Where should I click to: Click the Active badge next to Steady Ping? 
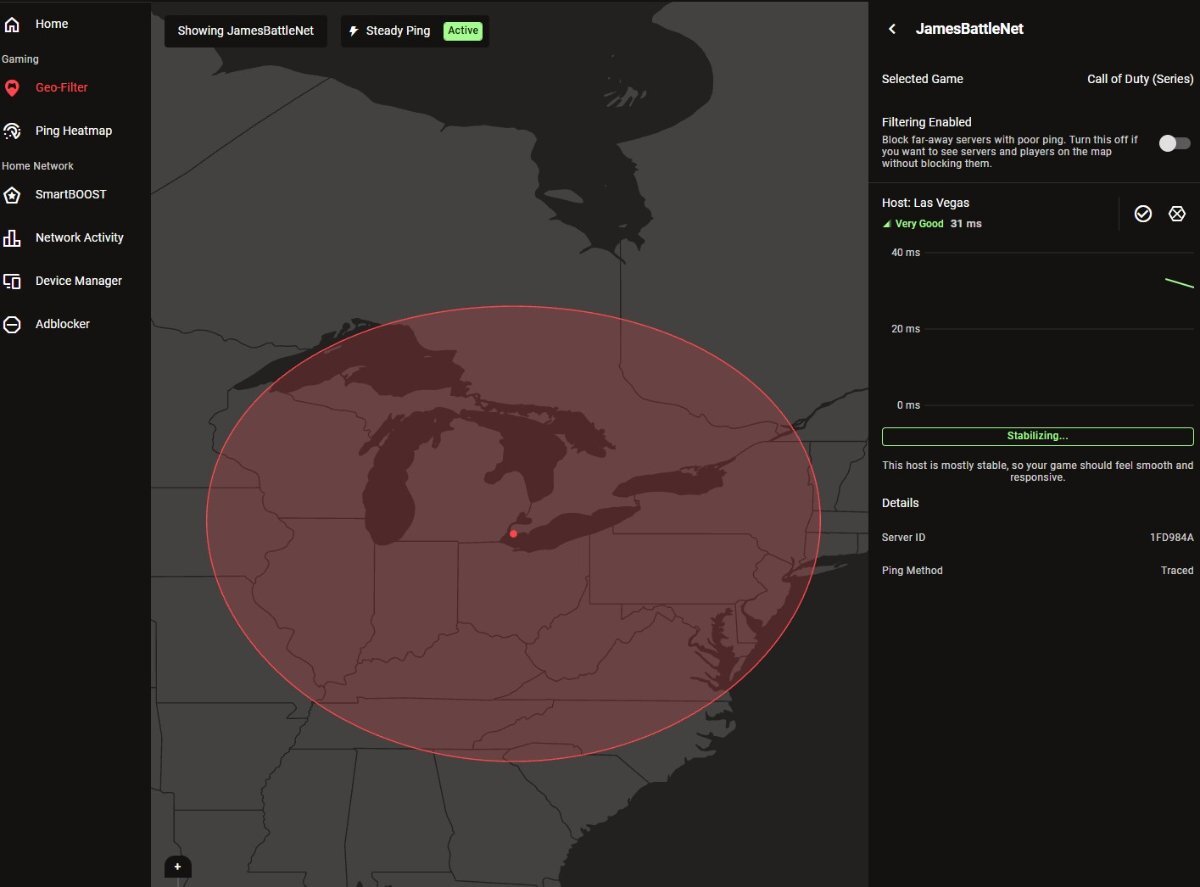[x=463, y=31]
